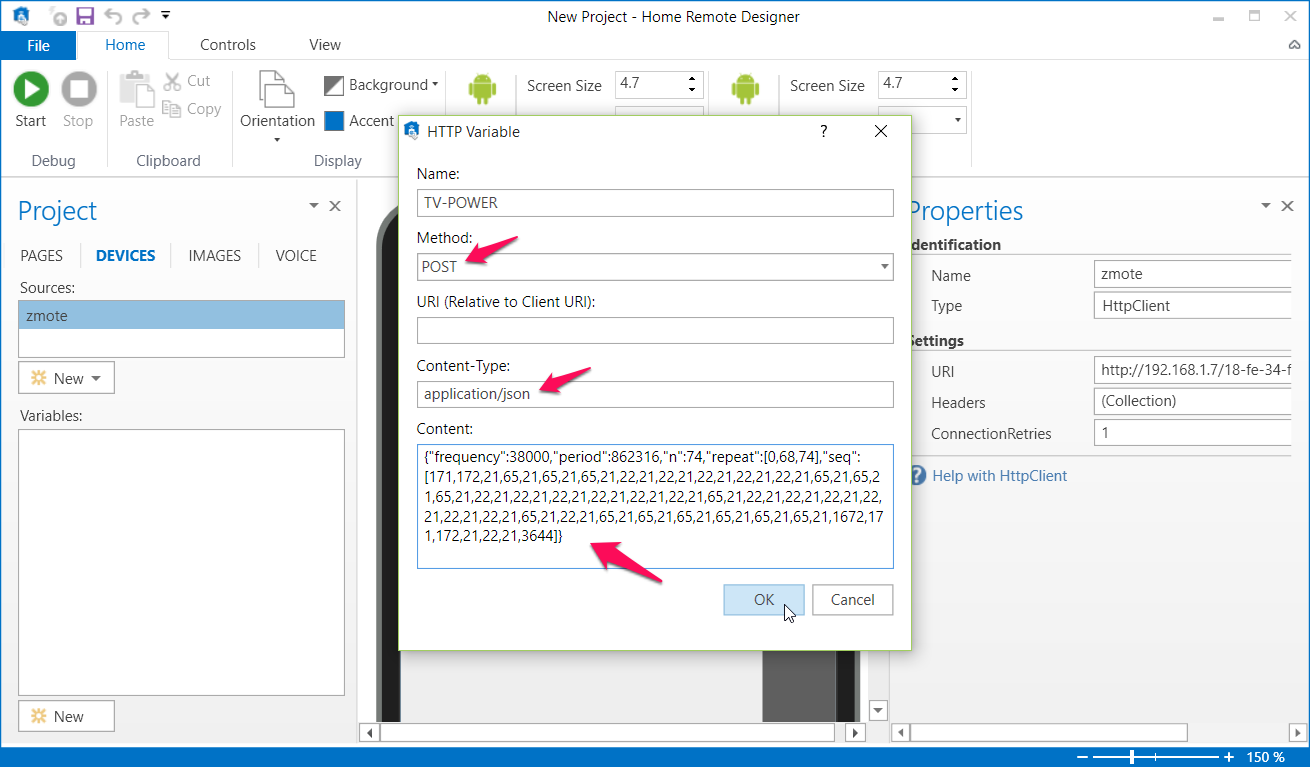Viewport: 1310px width, 767px height.
Task: Click the Content text area with JSON
Action: [x=655, y=507]
